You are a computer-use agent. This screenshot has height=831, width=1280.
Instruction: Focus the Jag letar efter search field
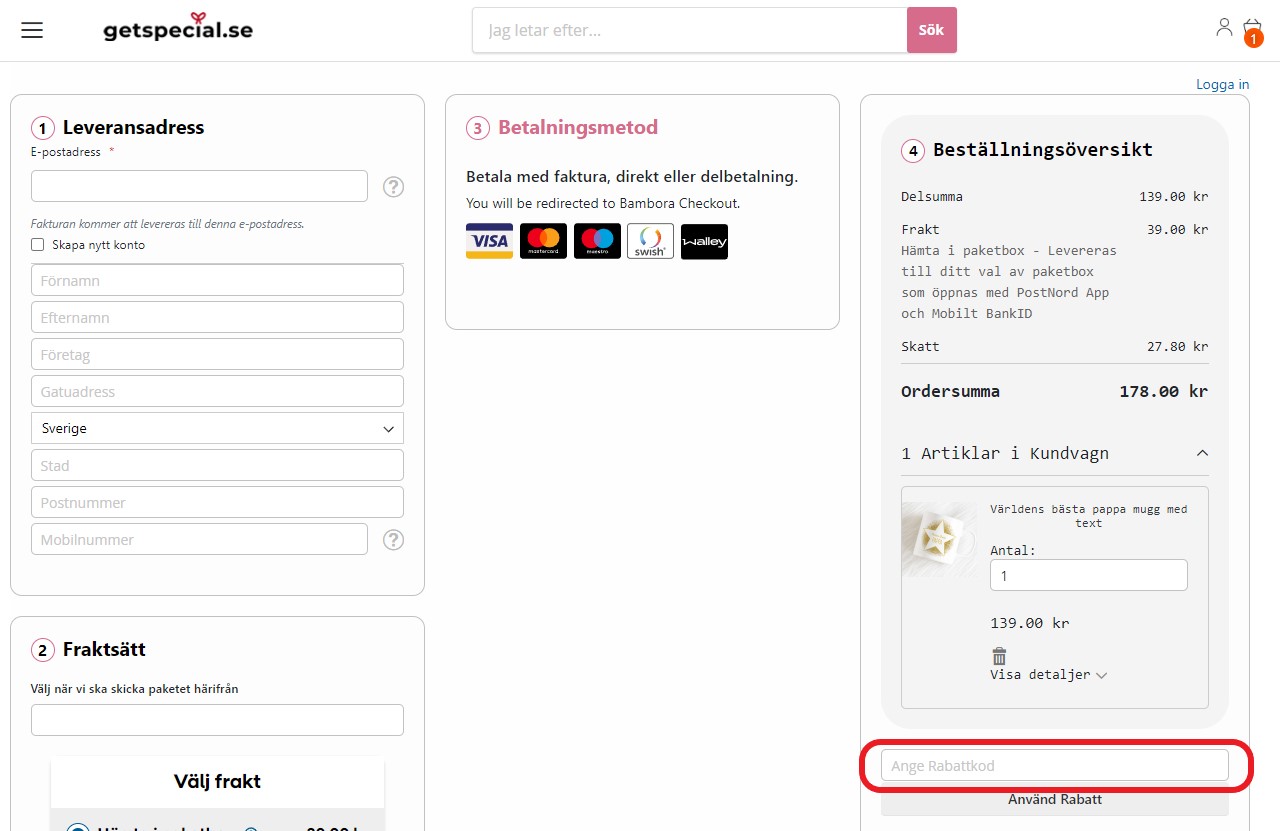pos(689,30)
